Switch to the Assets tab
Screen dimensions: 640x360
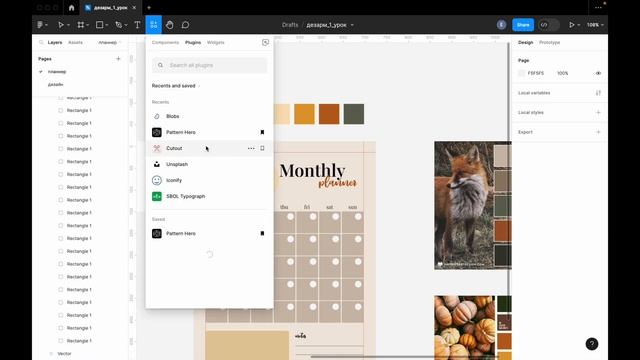(75, 42)
